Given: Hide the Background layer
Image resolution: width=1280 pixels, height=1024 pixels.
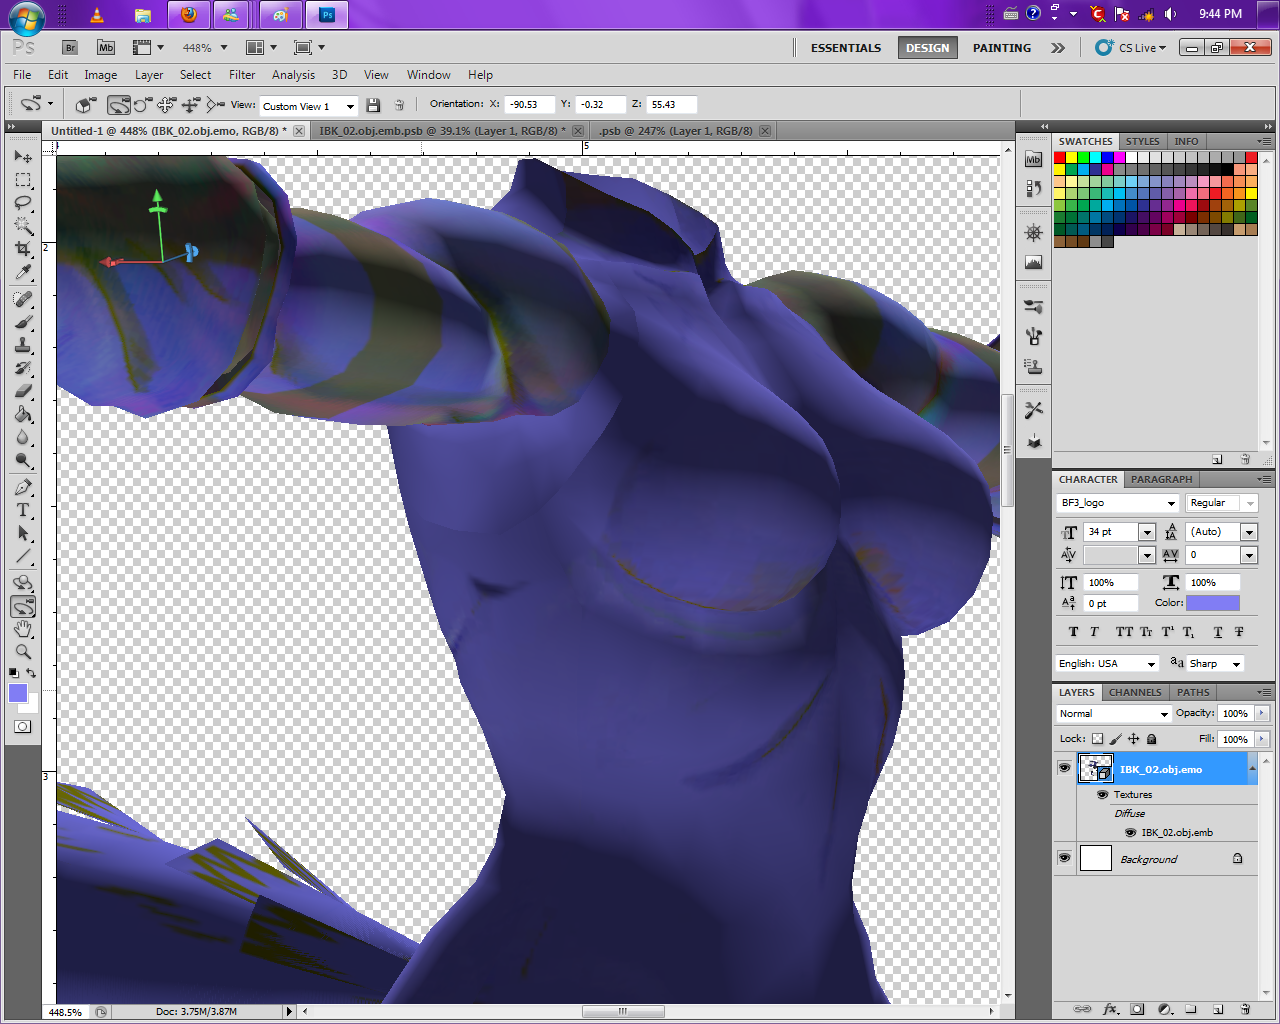Looking at the screenshot, I should (1064, 858).
